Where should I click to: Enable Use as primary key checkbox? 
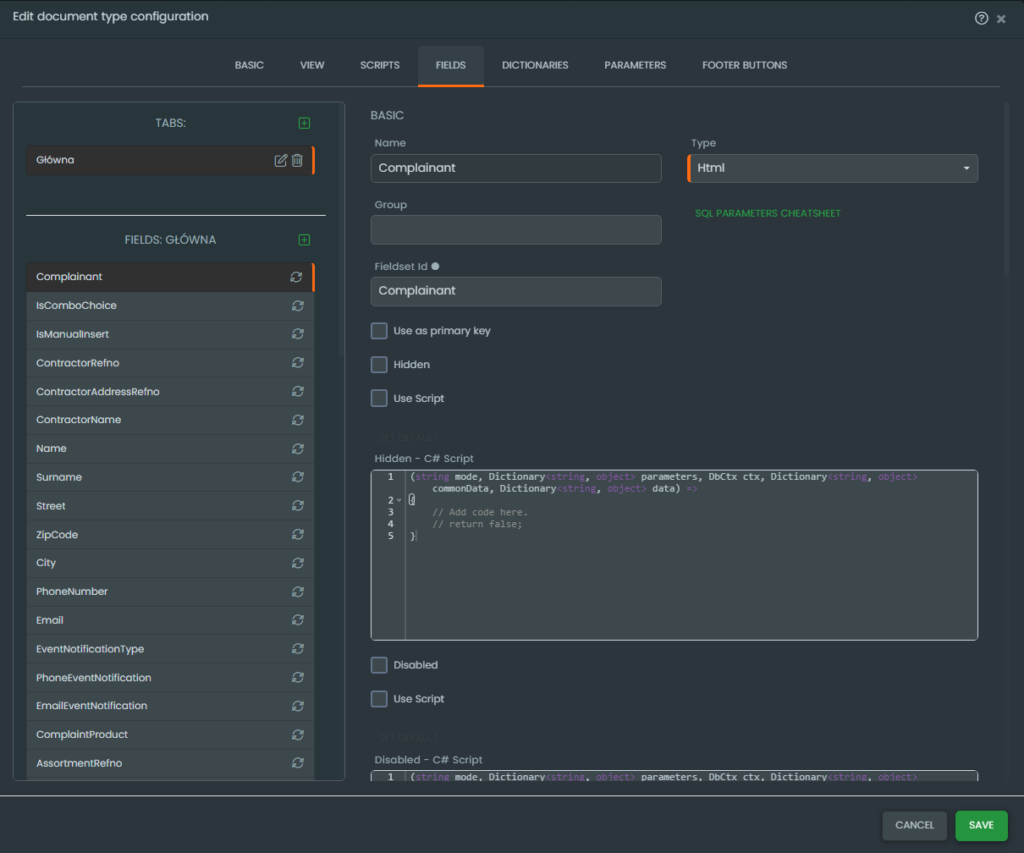pyautogui.click(x=379, y=331)
